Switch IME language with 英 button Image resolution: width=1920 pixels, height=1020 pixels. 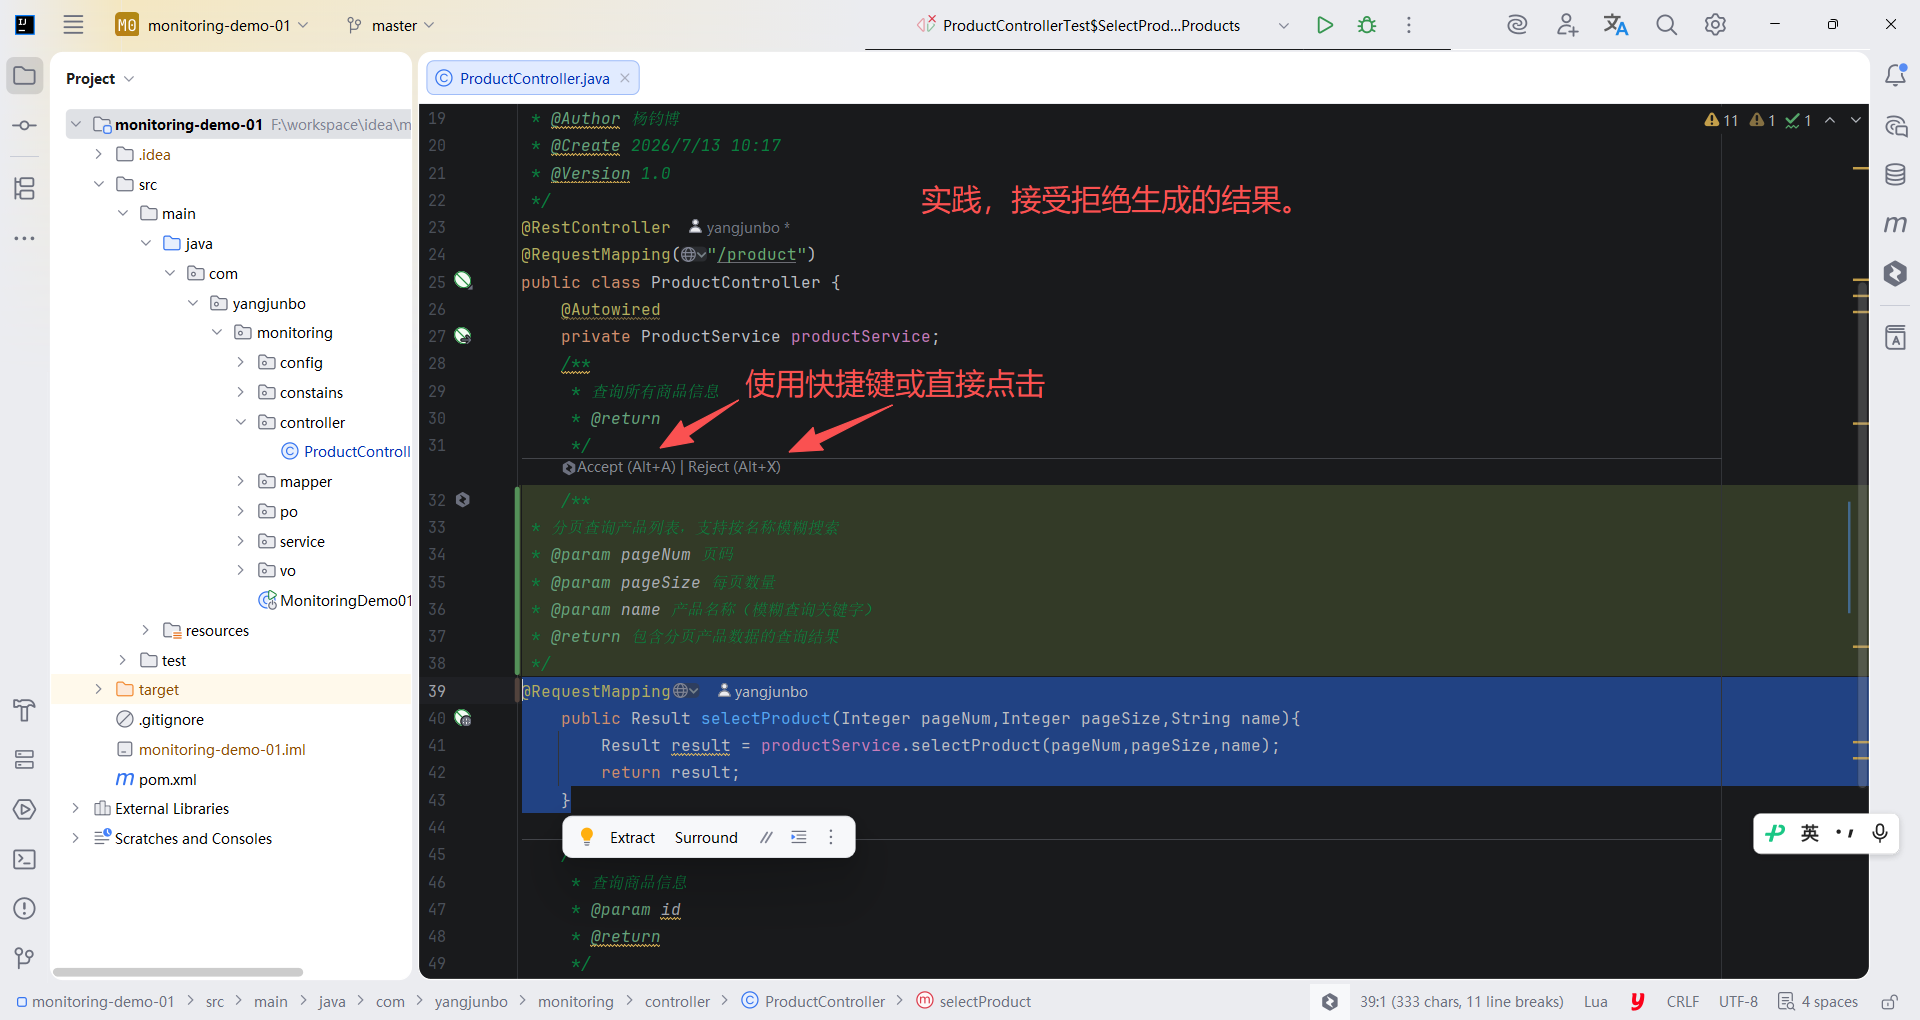click(x=1810, y=833)
